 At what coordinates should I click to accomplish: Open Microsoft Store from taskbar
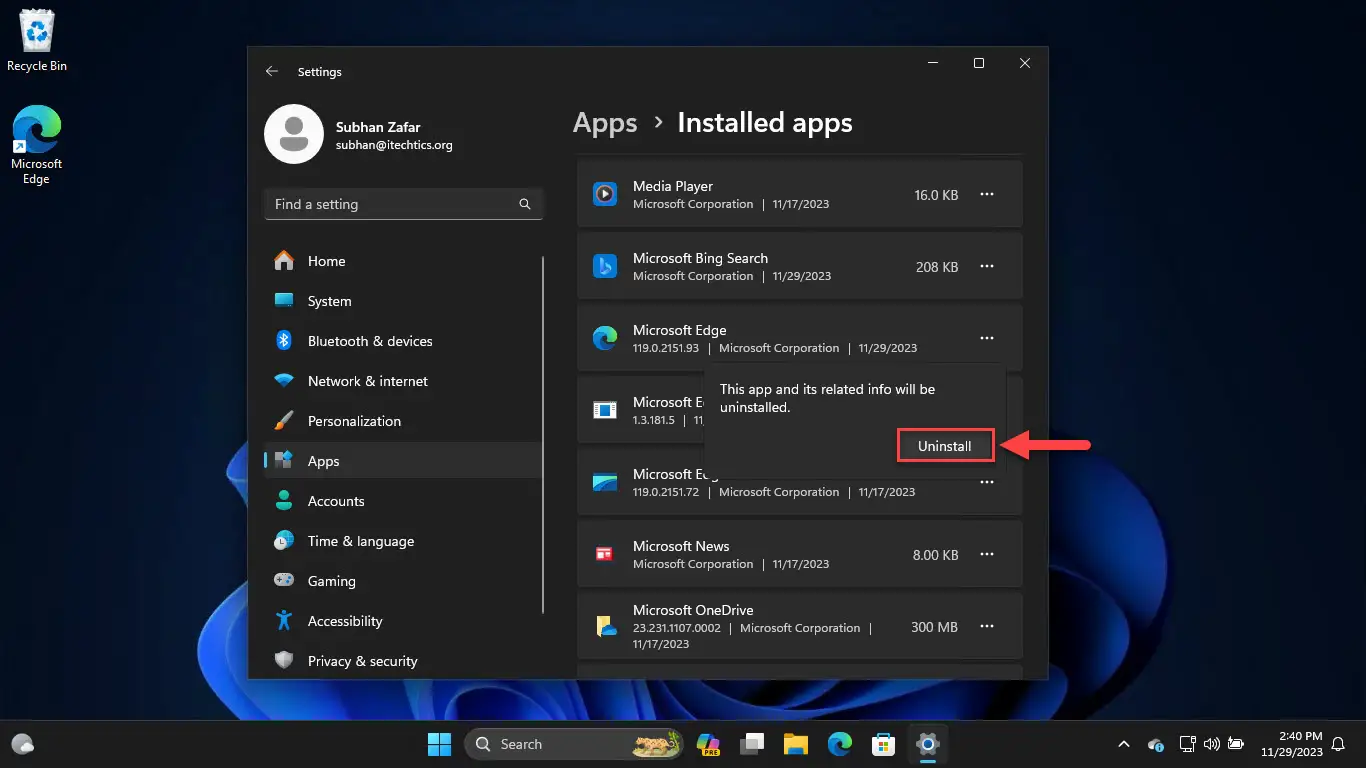884,744
